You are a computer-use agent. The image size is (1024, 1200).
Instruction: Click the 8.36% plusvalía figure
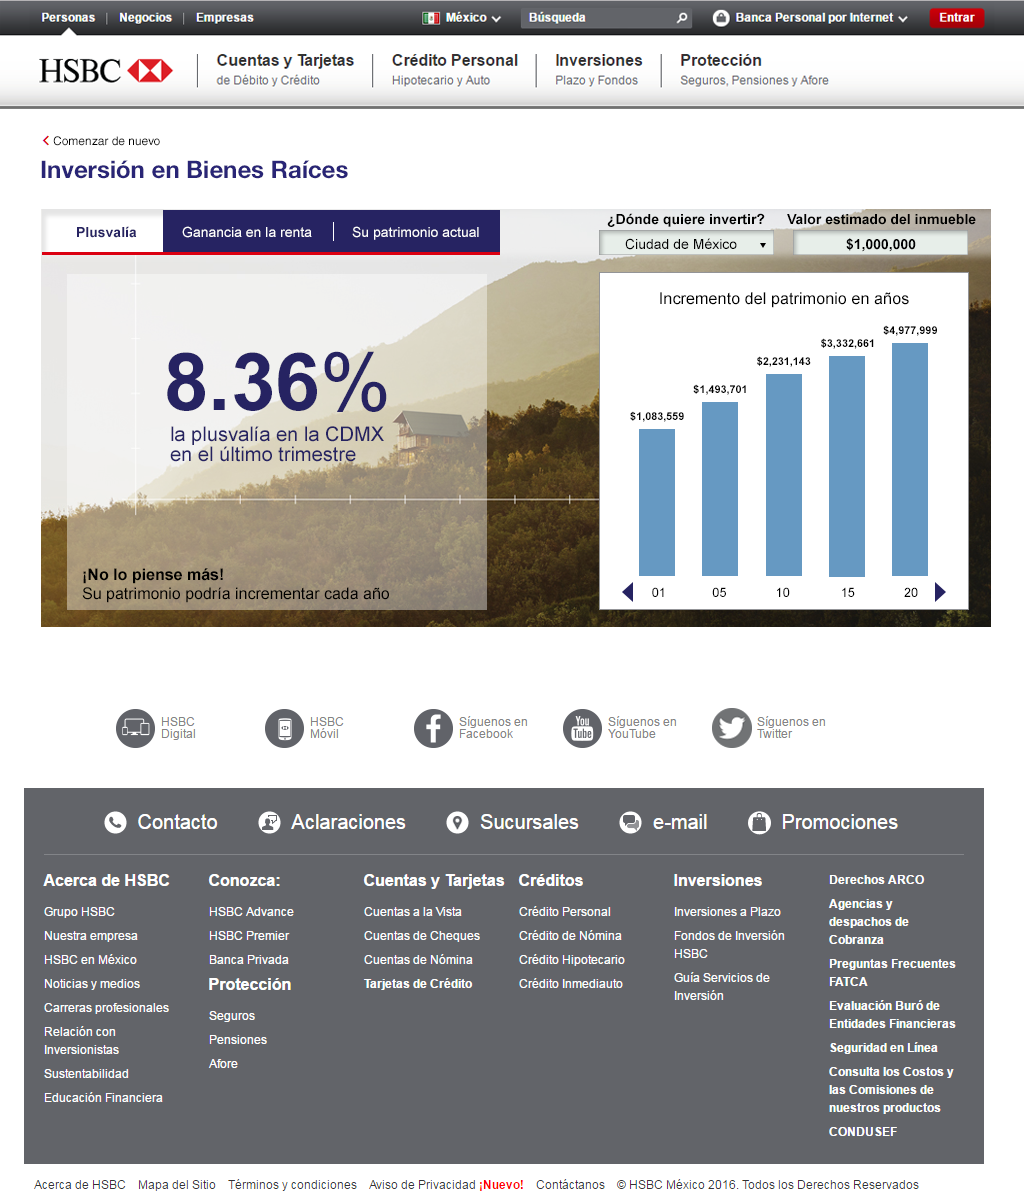coord(276,382)
